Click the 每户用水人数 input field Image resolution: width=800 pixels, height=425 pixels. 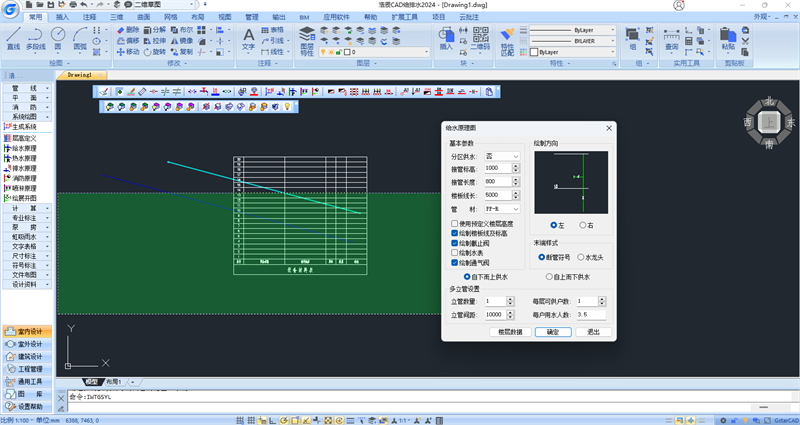pos(589,315)
